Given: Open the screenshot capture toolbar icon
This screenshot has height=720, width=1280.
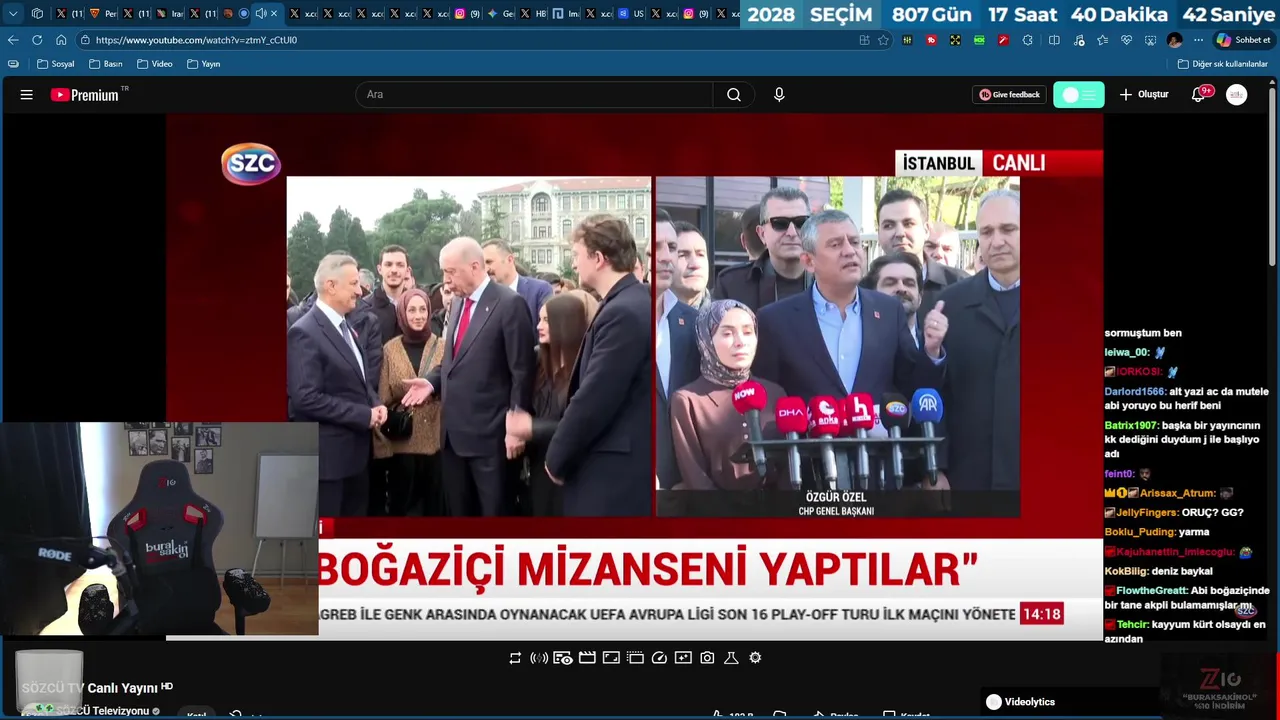Looking at the screenshot, I should click(1150, 40).
